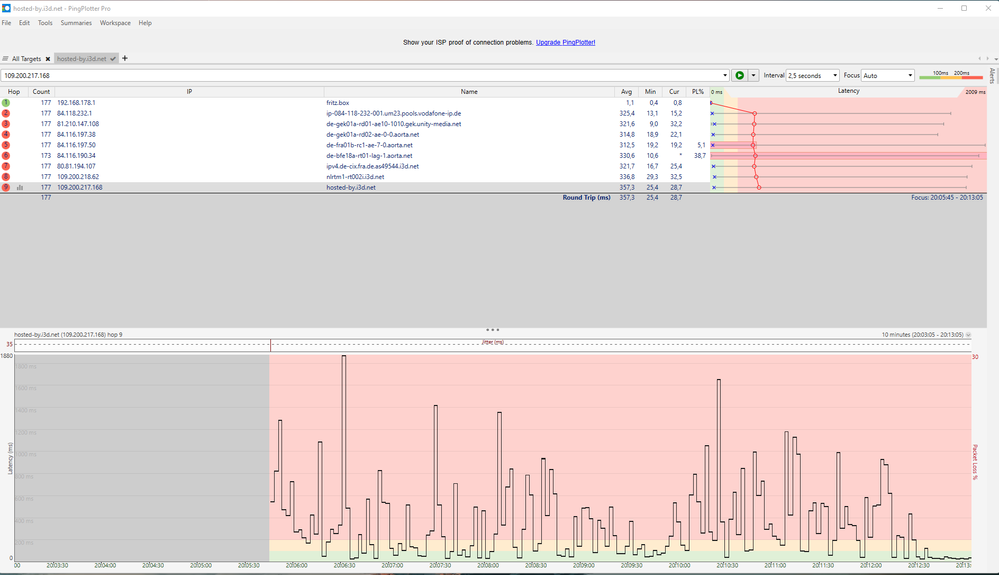Open the target address history dropdown
This screenshot has height=575, width=999.
click(725, 75)
